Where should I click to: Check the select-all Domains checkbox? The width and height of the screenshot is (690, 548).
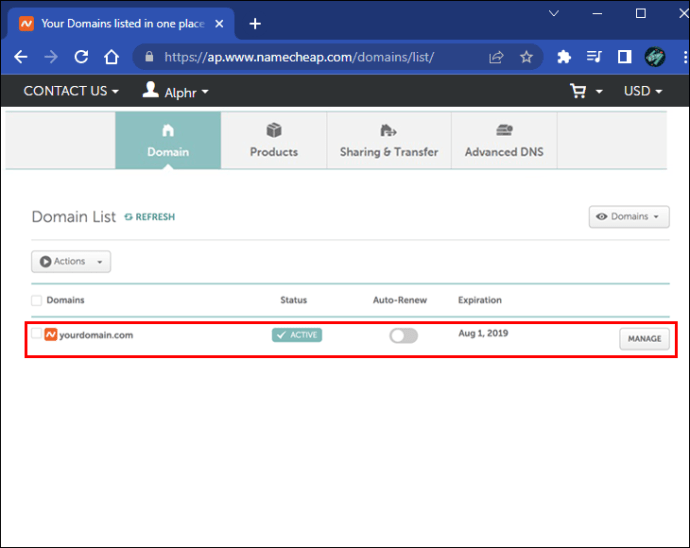[x=37, y=300]
